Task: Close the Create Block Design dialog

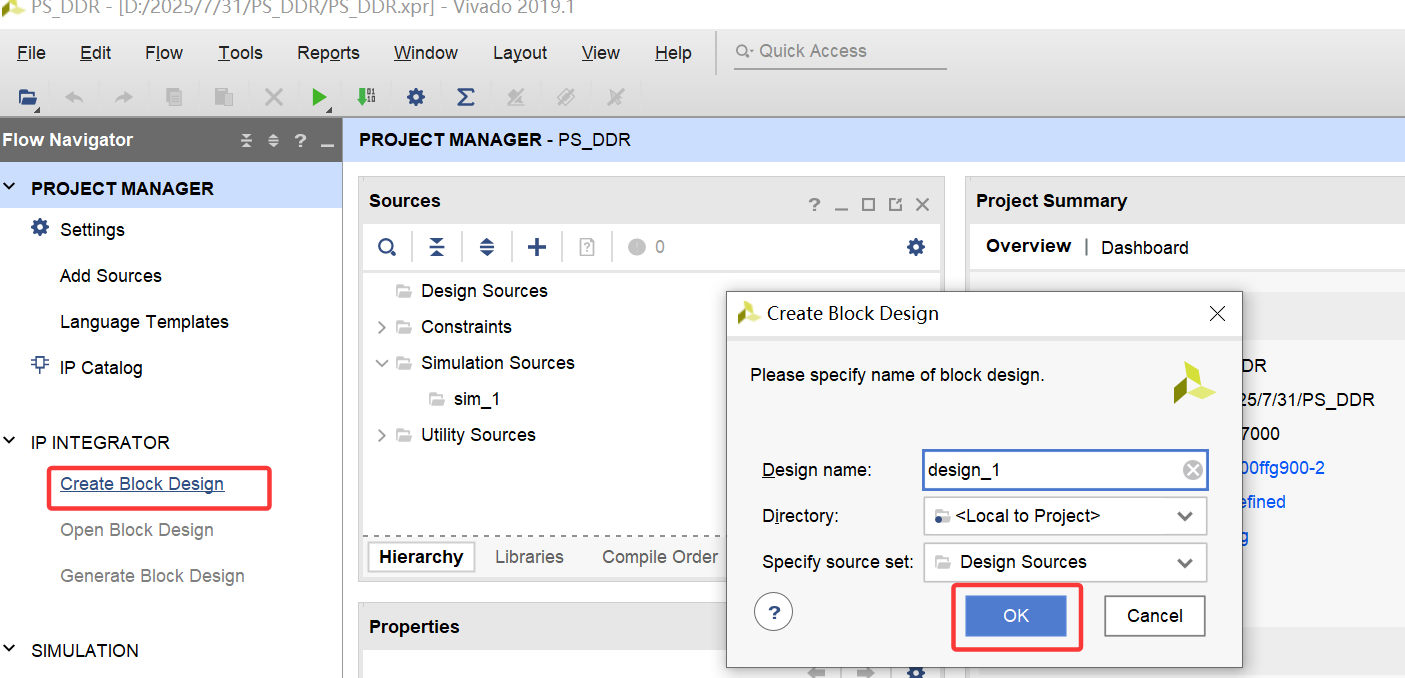Action: pyautogui.click(x=1217, y=314)
